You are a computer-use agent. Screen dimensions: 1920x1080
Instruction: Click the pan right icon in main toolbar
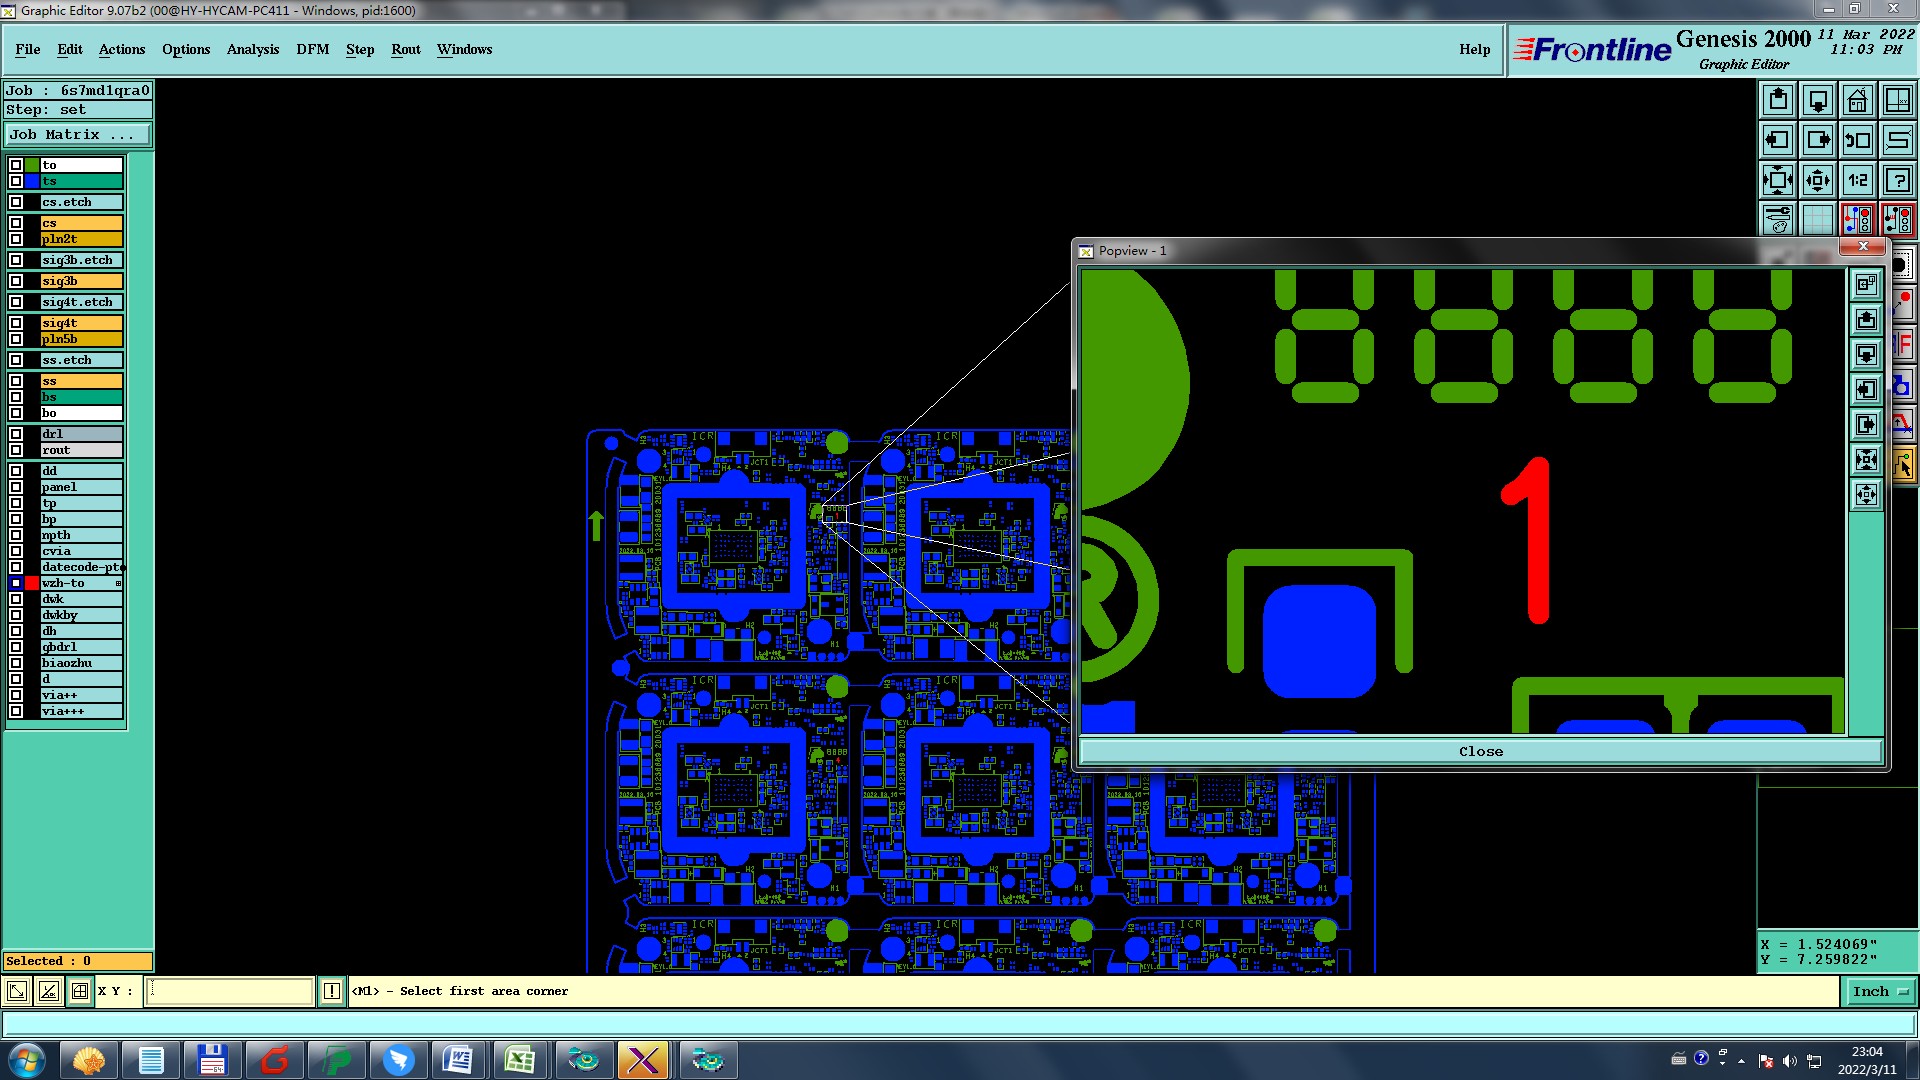click(x=1818, y=140)
